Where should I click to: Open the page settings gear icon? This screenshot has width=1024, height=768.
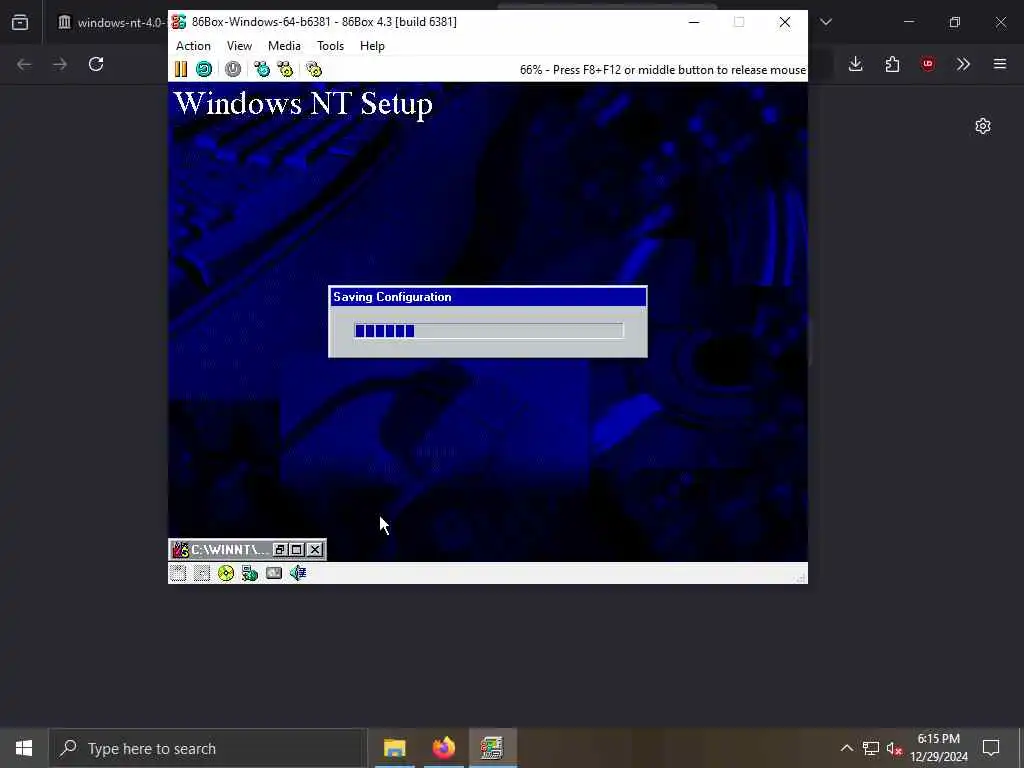[983, 126]
